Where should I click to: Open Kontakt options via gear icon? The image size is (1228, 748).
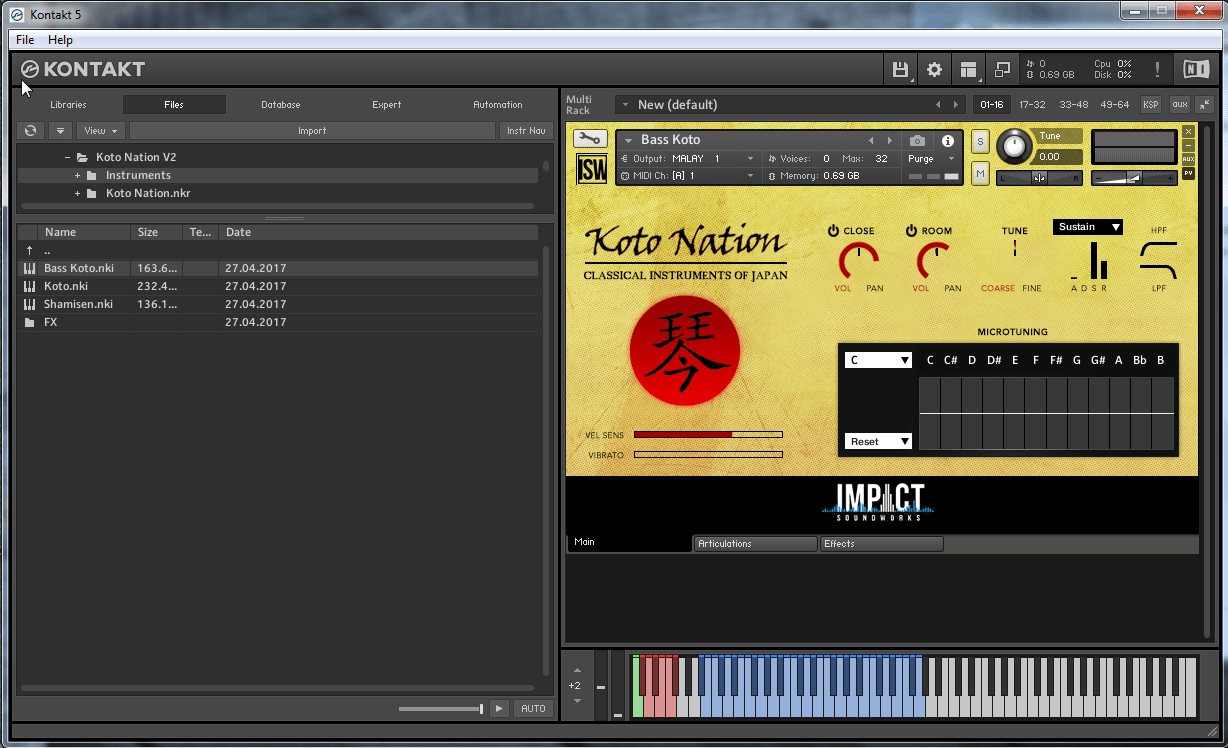click(x=935, y=70)
